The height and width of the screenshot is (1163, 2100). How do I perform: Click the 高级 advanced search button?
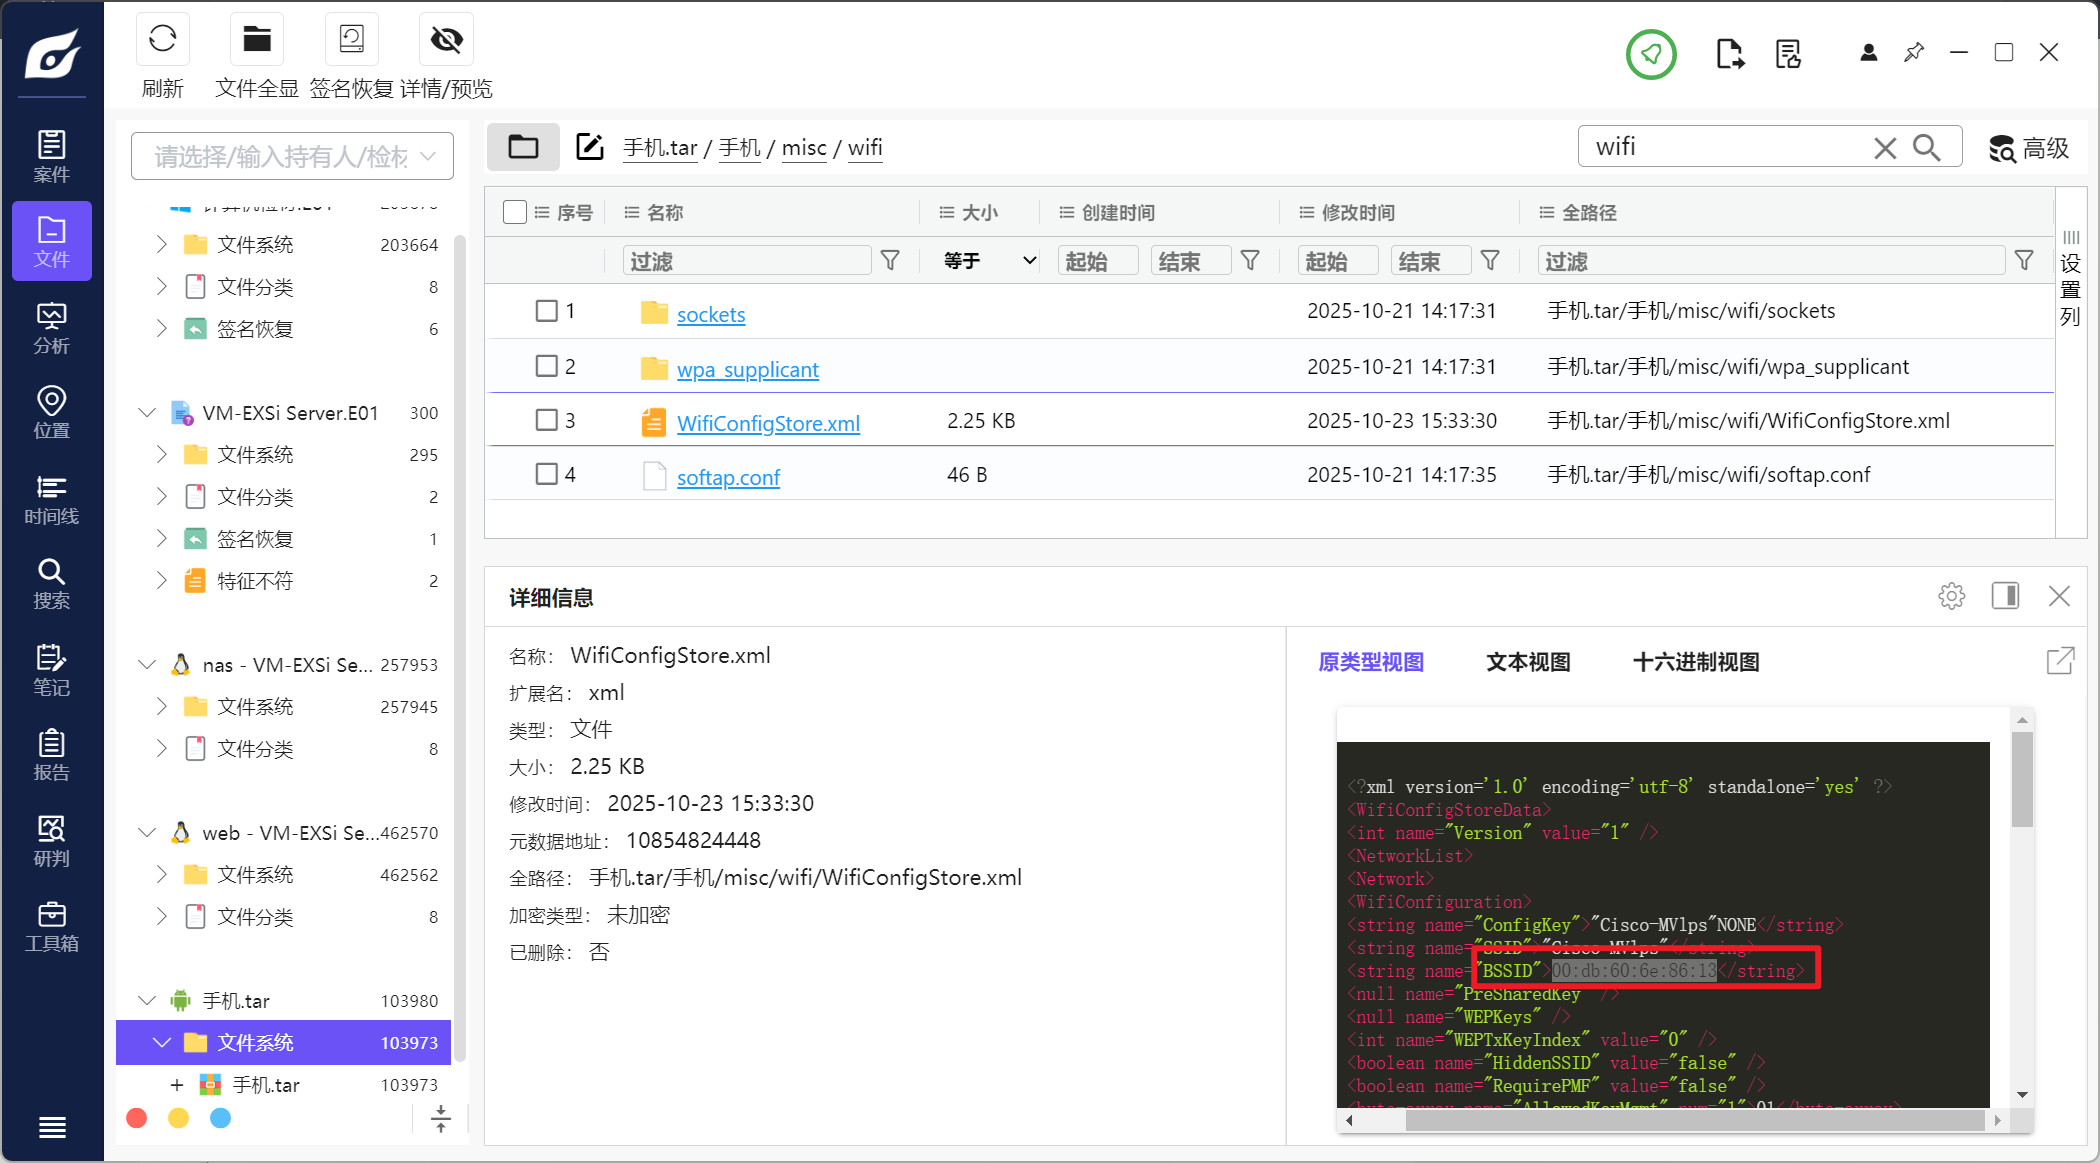tap(2028, 149)
